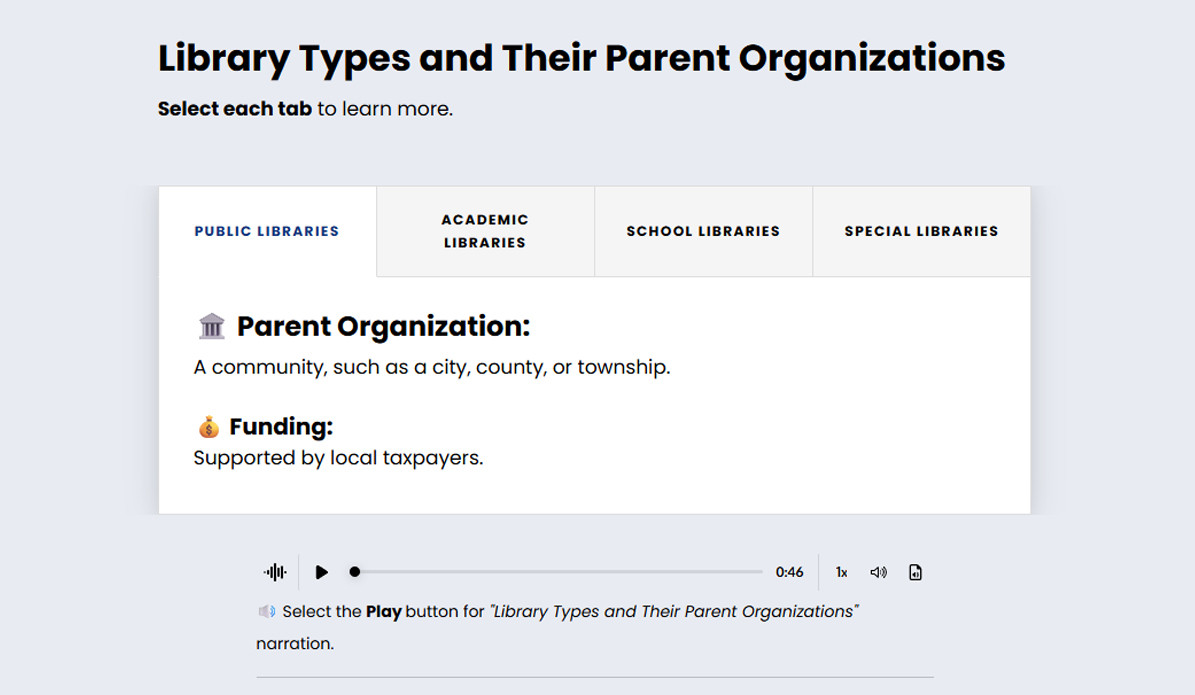Play the narration audio

(x=321, y=572)
